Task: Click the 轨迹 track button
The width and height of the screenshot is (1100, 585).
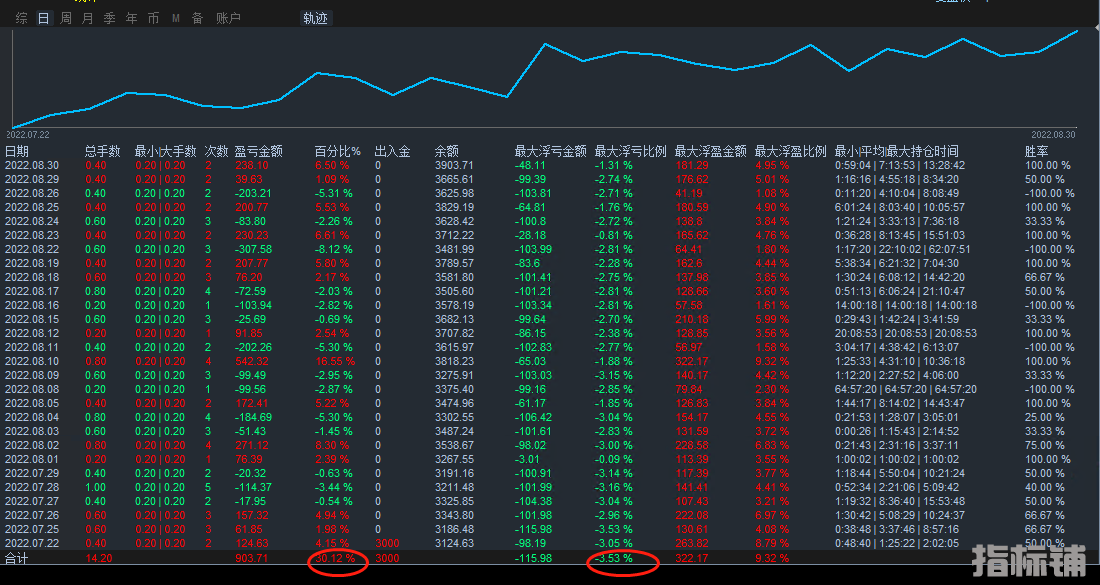Action: (315, 18)
